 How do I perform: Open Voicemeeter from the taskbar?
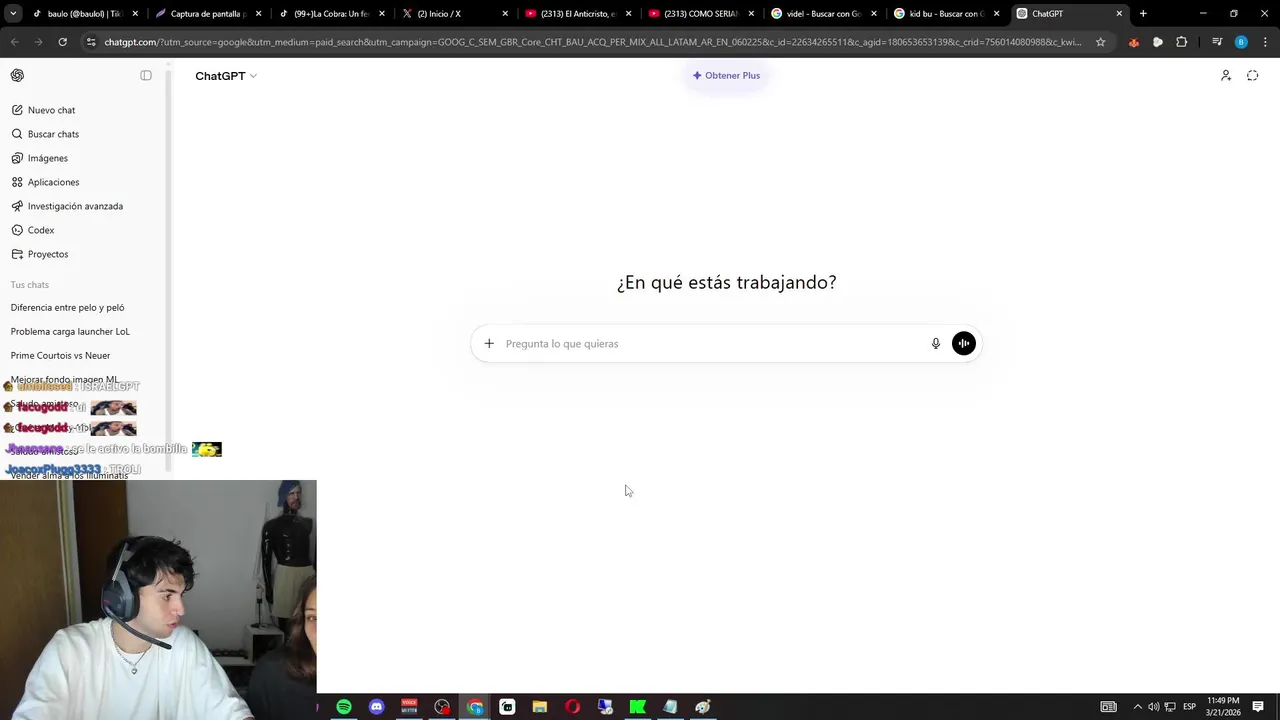point(409,707)
